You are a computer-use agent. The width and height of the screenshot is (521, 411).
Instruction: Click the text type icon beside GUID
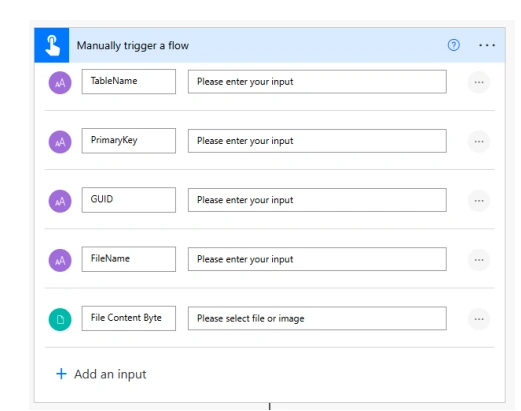coord(60,201)
